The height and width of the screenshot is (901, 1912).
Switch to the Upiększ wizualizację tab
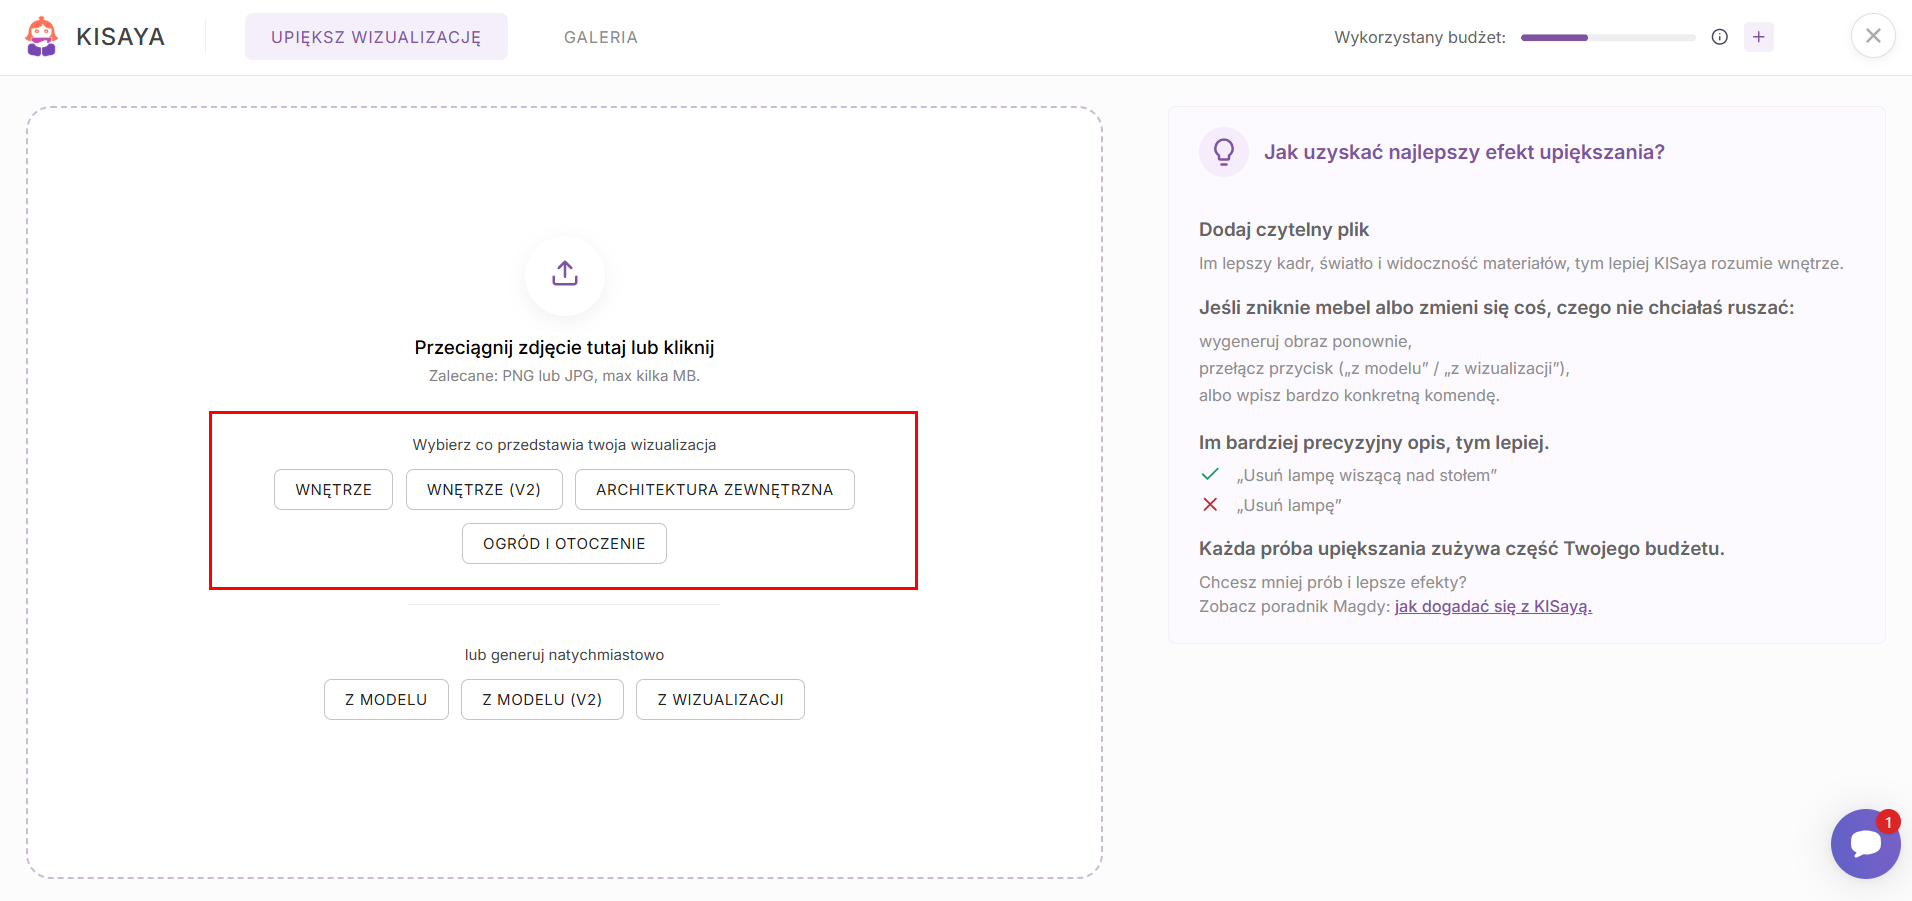click(x=376, y=37)
